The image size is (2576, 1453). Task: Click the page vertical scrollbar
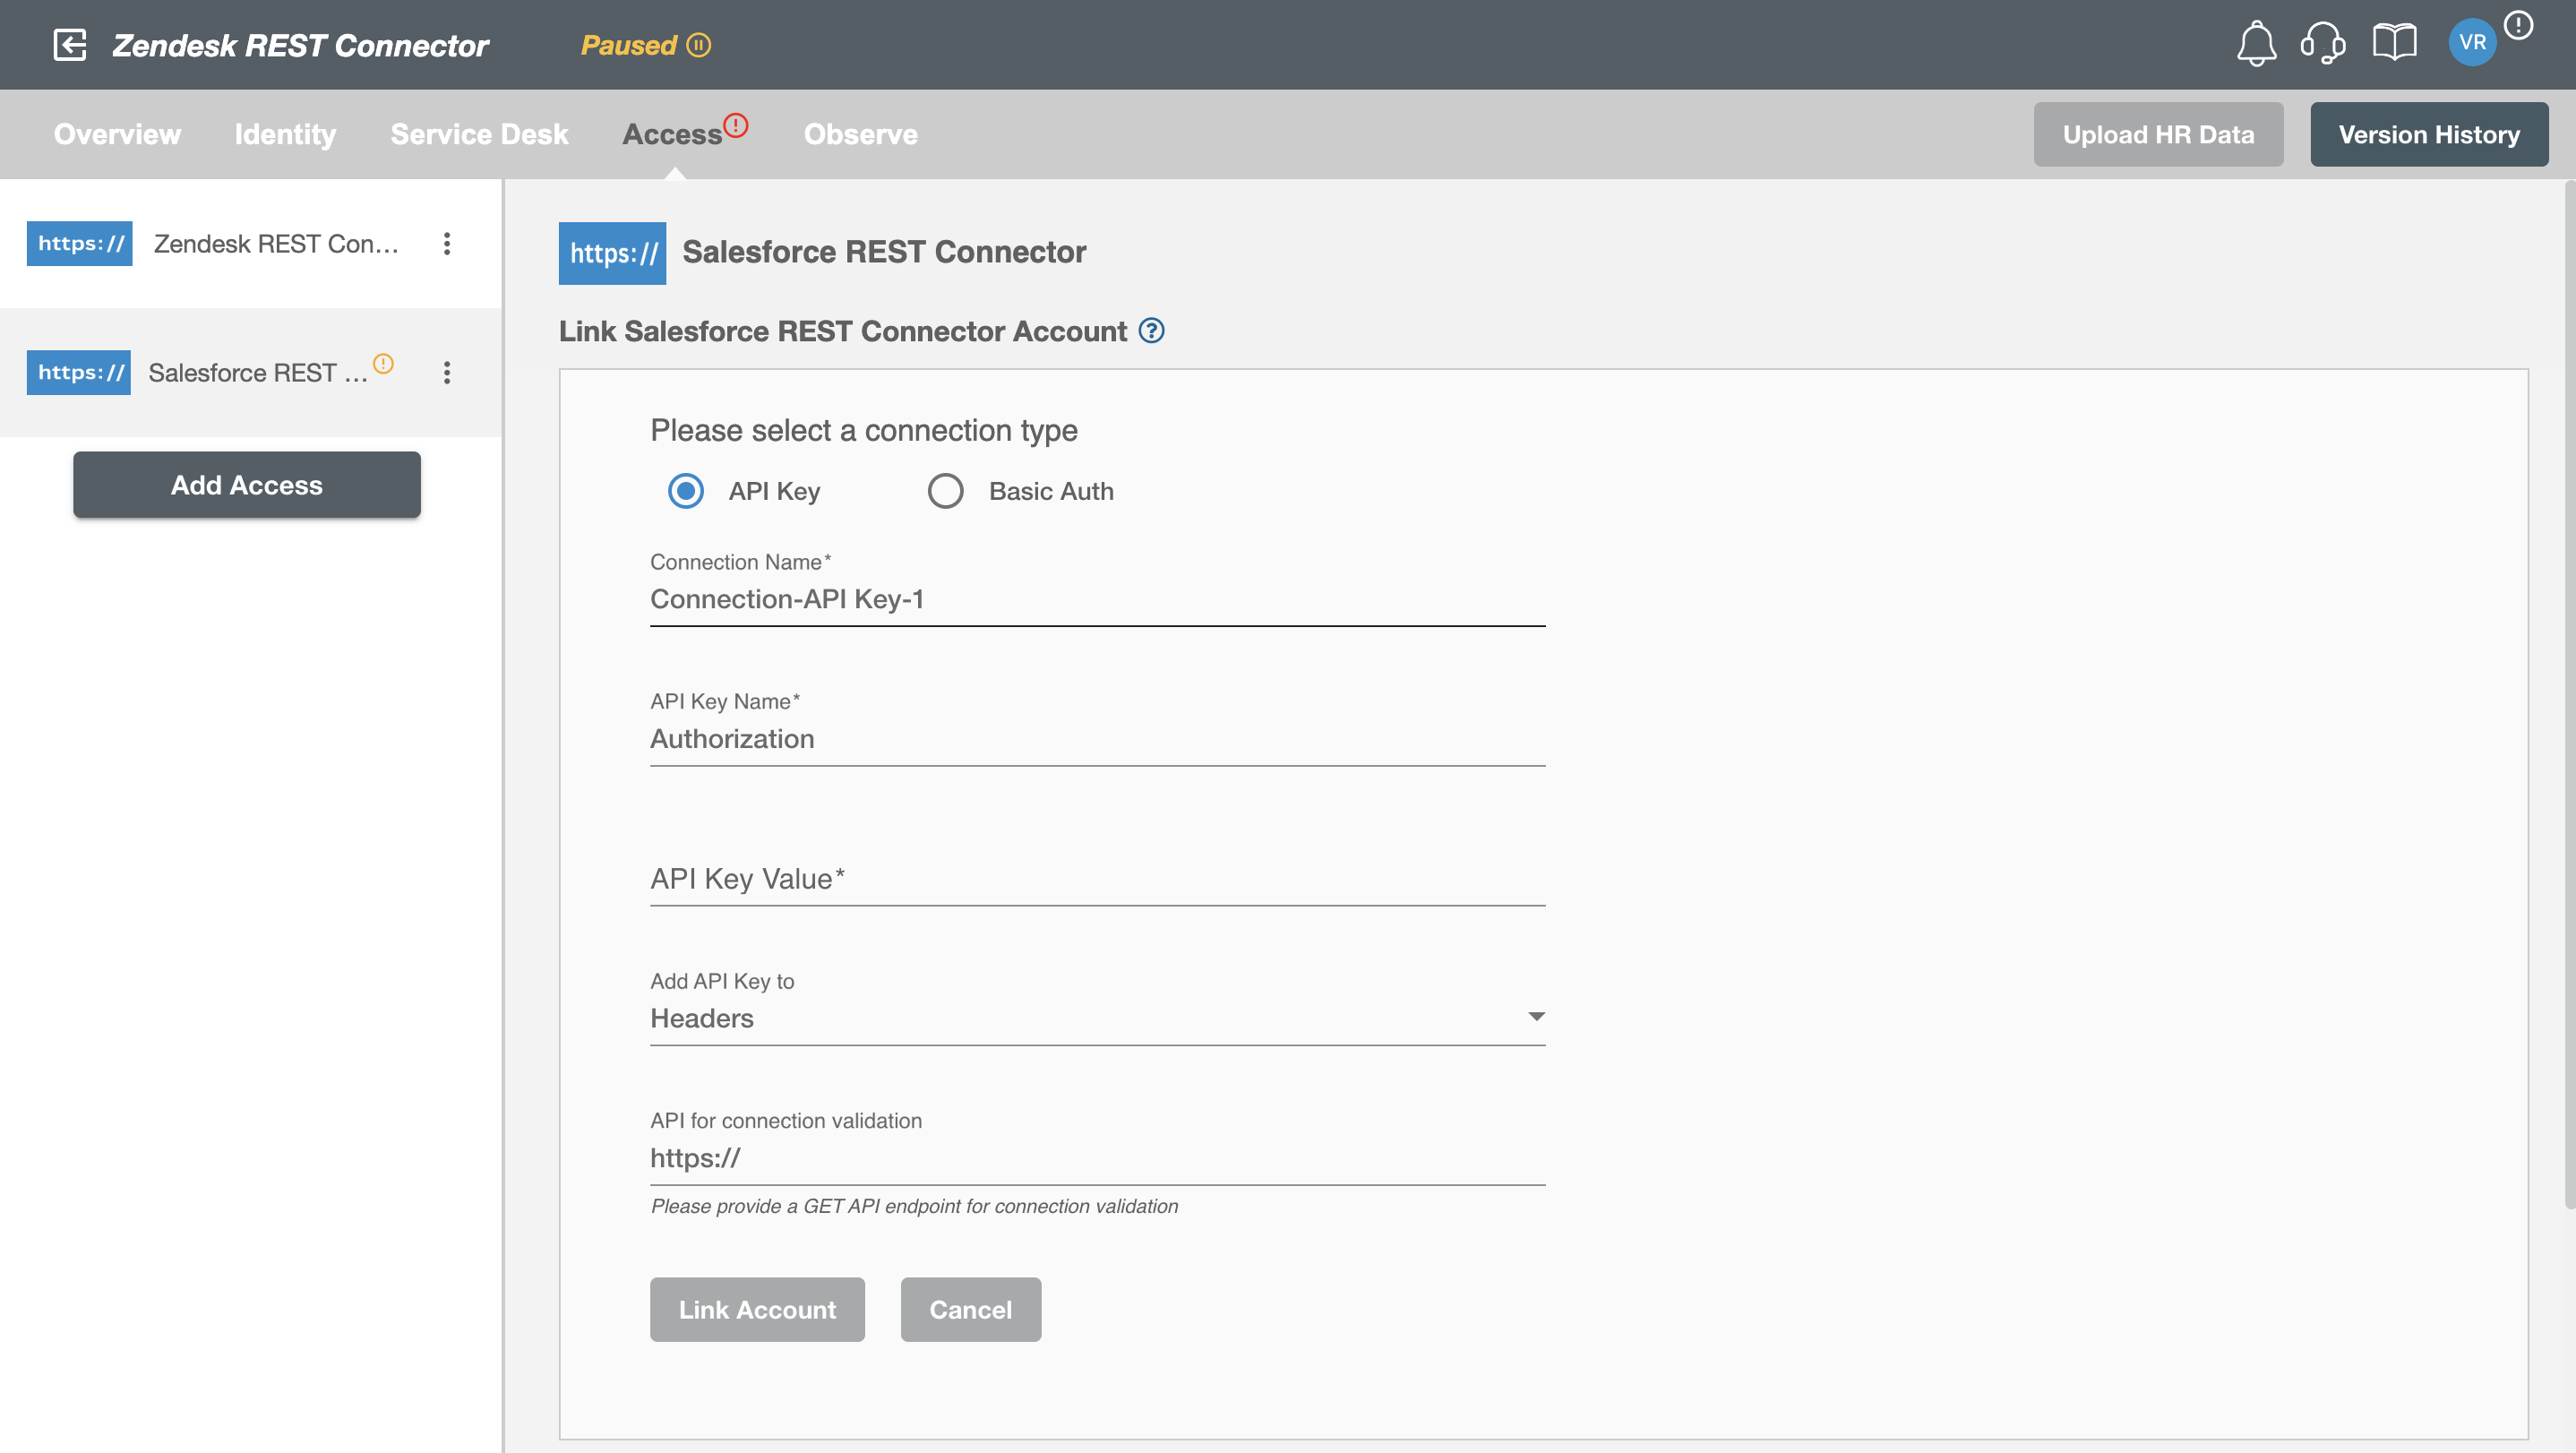(2569, 695)
